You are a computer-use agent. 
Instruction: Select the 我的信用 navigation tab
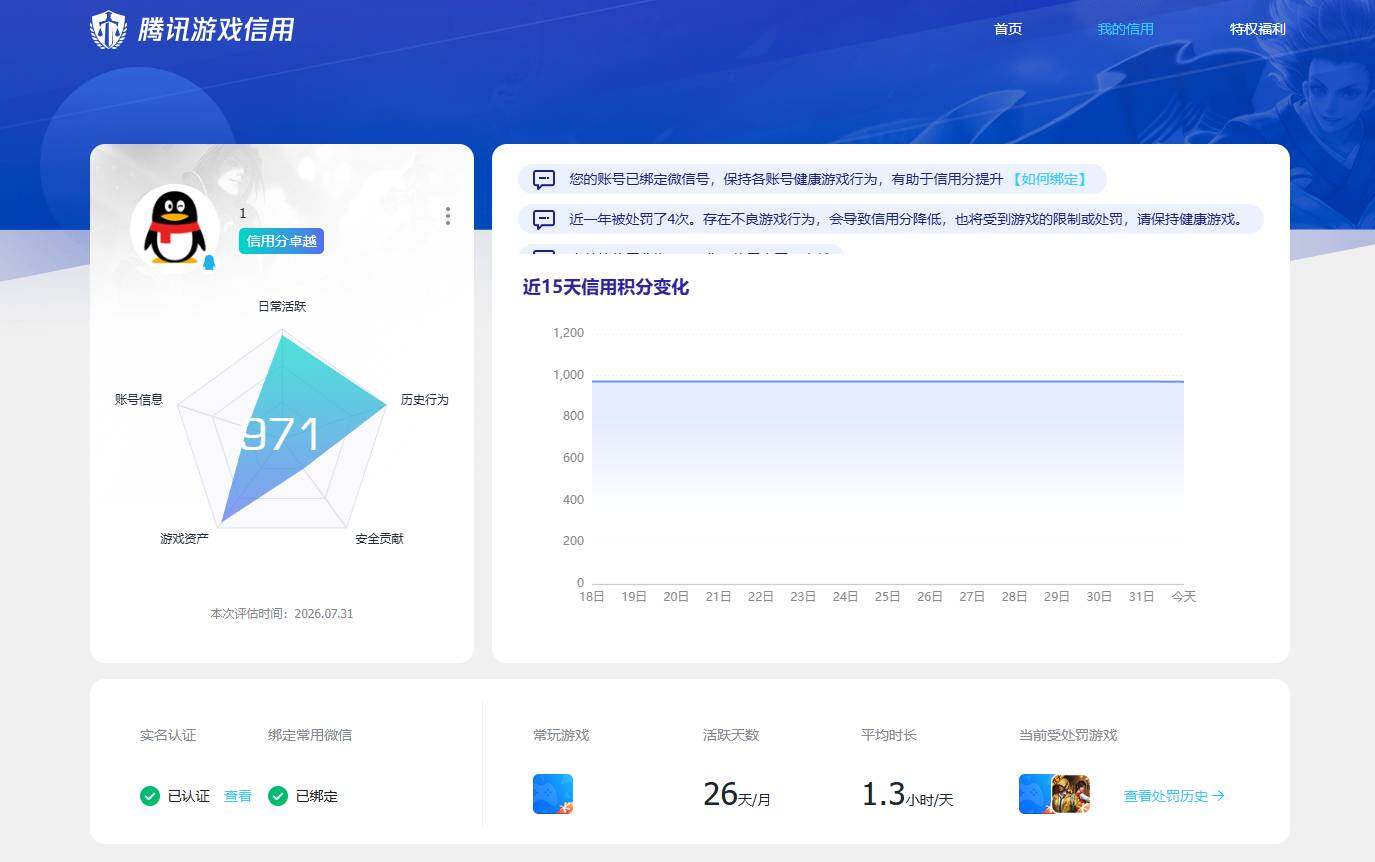[x=1125, y=29]
